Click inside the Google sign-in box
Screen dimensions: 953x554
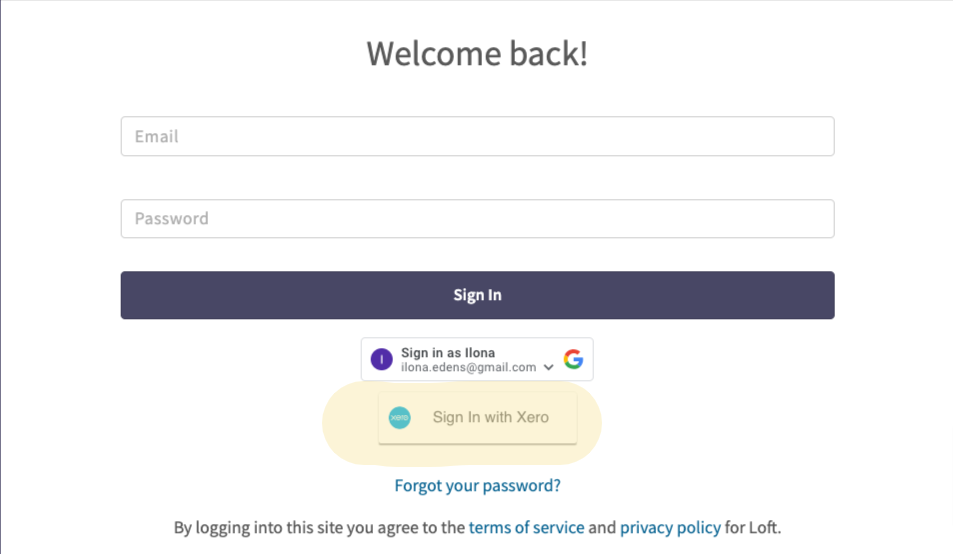(x=477, y=359)
